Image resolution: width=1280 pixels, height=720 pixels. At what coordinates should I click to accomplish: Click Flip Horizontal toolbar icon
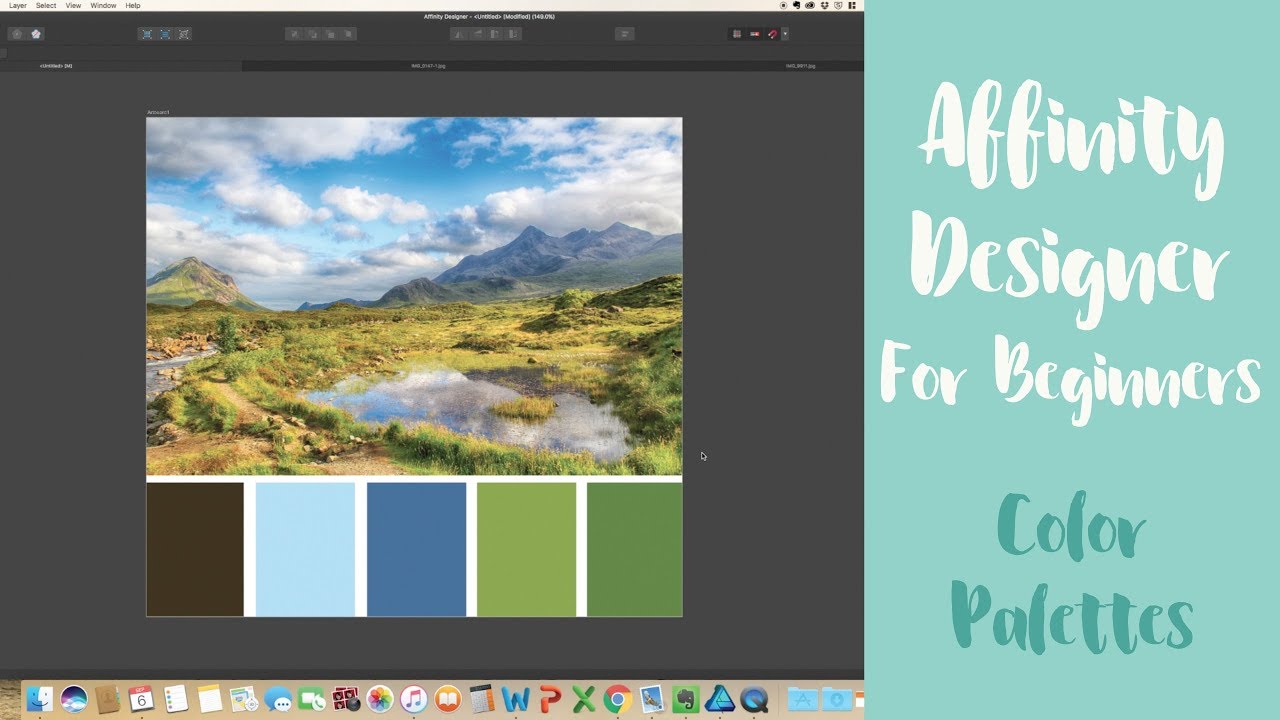tap(459, 34)
